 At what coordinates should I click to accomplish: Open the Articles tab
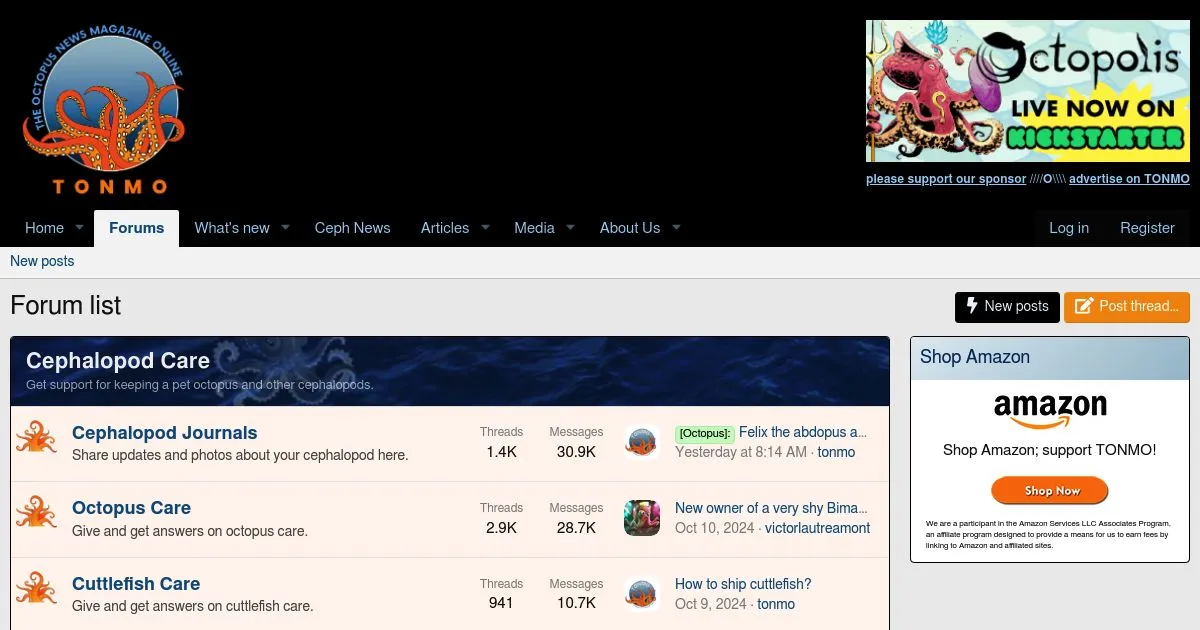click(445, 228)
